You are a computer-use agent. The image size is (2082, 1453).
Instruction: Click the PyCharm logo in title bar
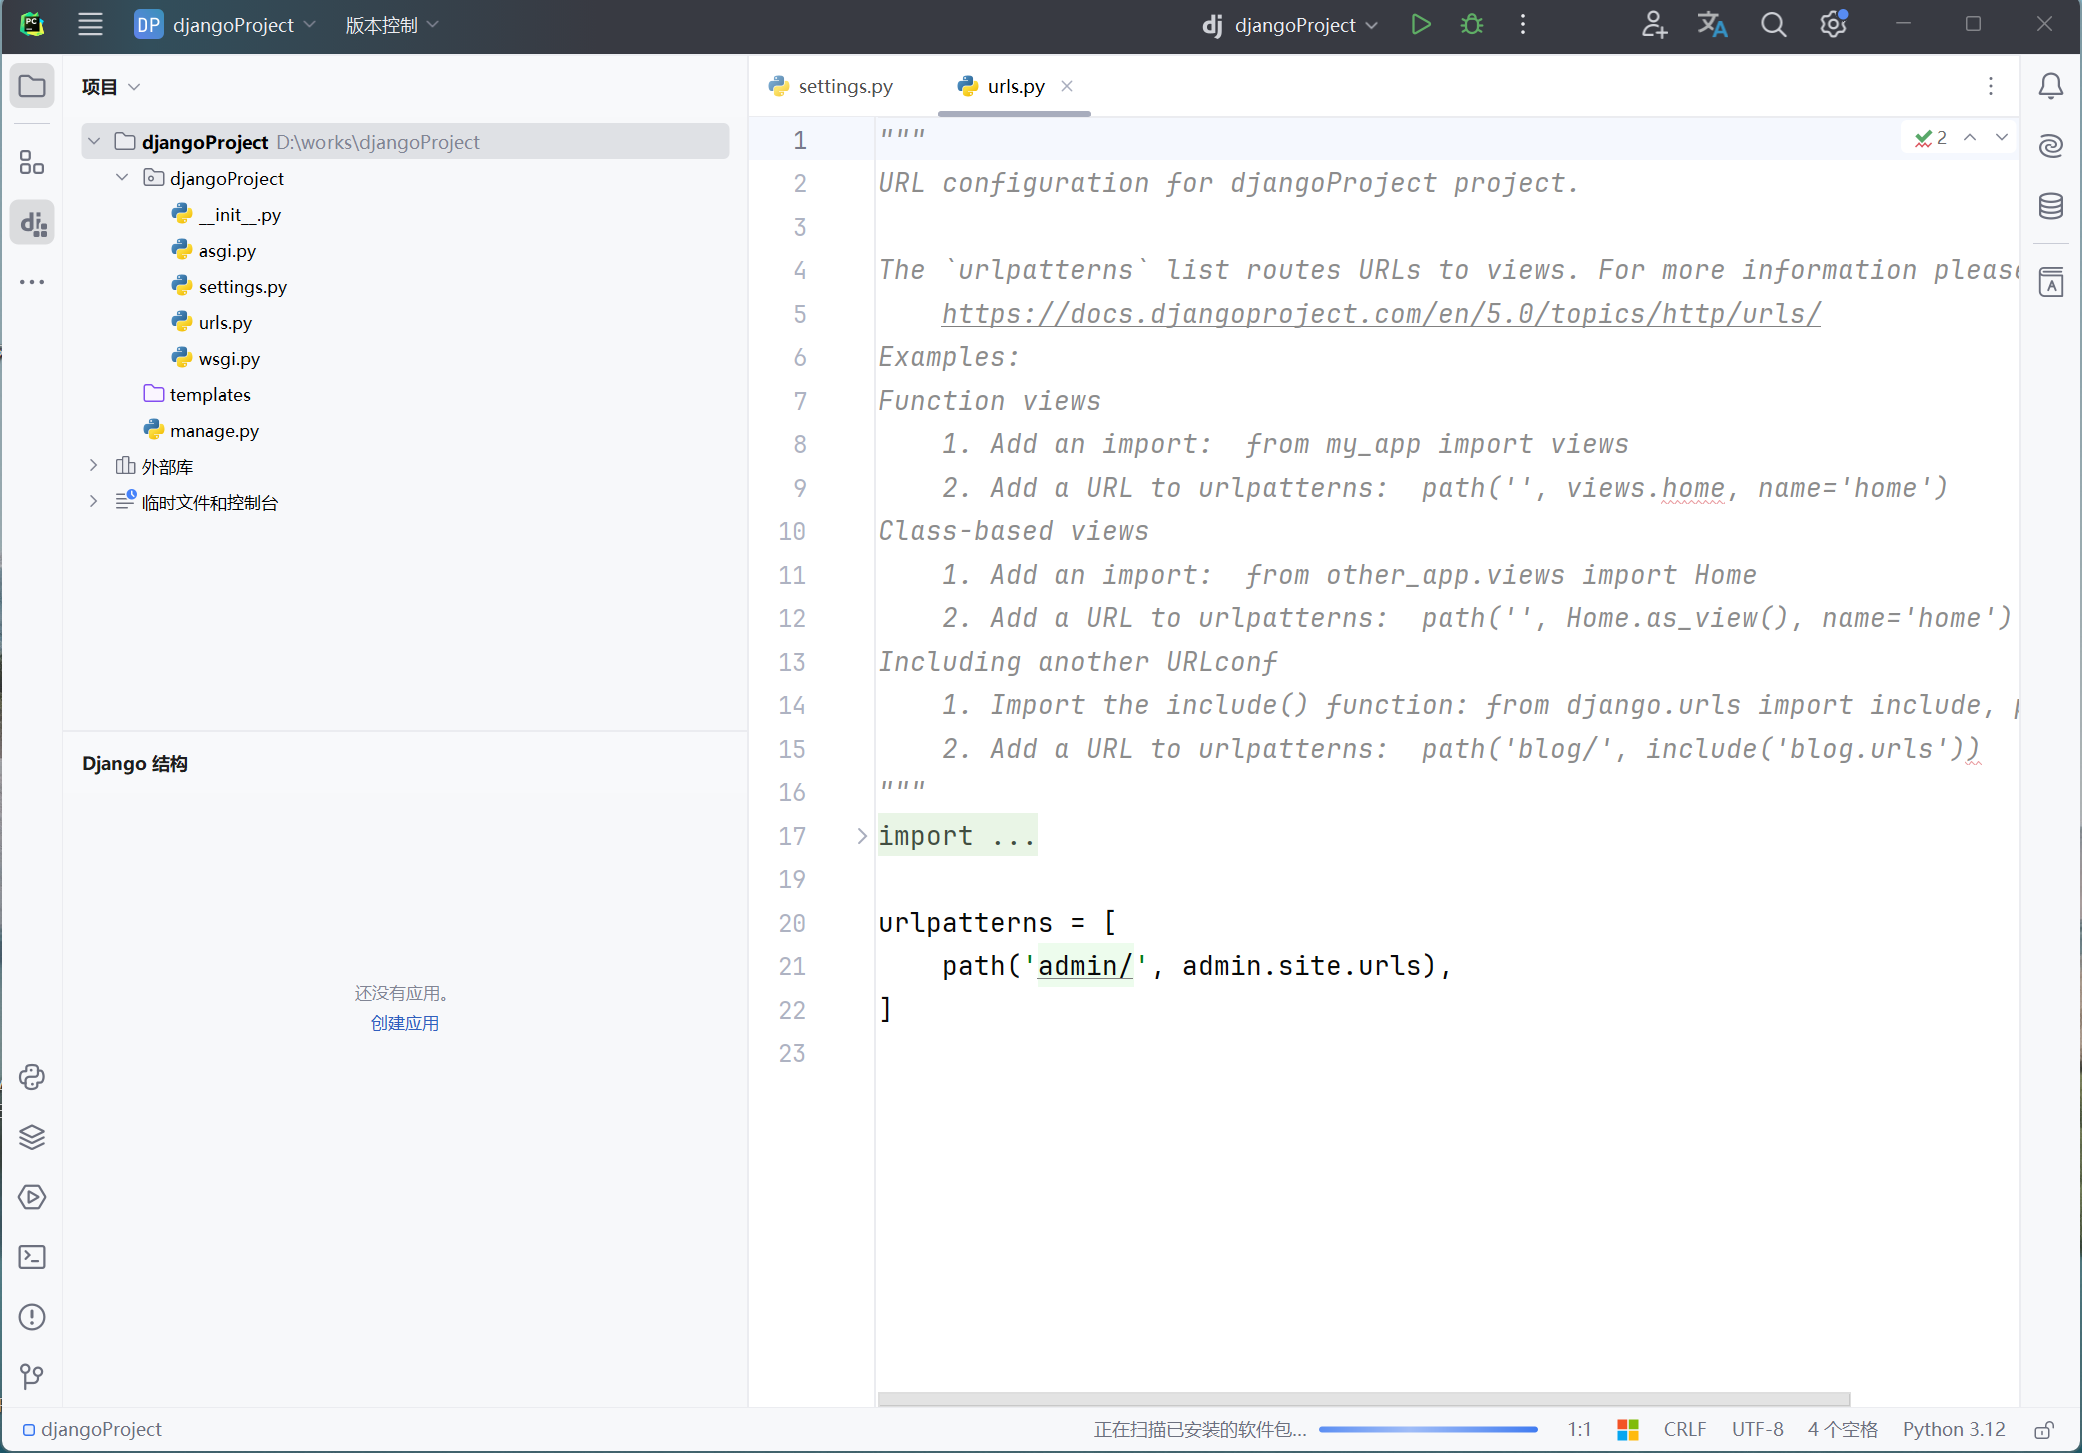point(32,24)
